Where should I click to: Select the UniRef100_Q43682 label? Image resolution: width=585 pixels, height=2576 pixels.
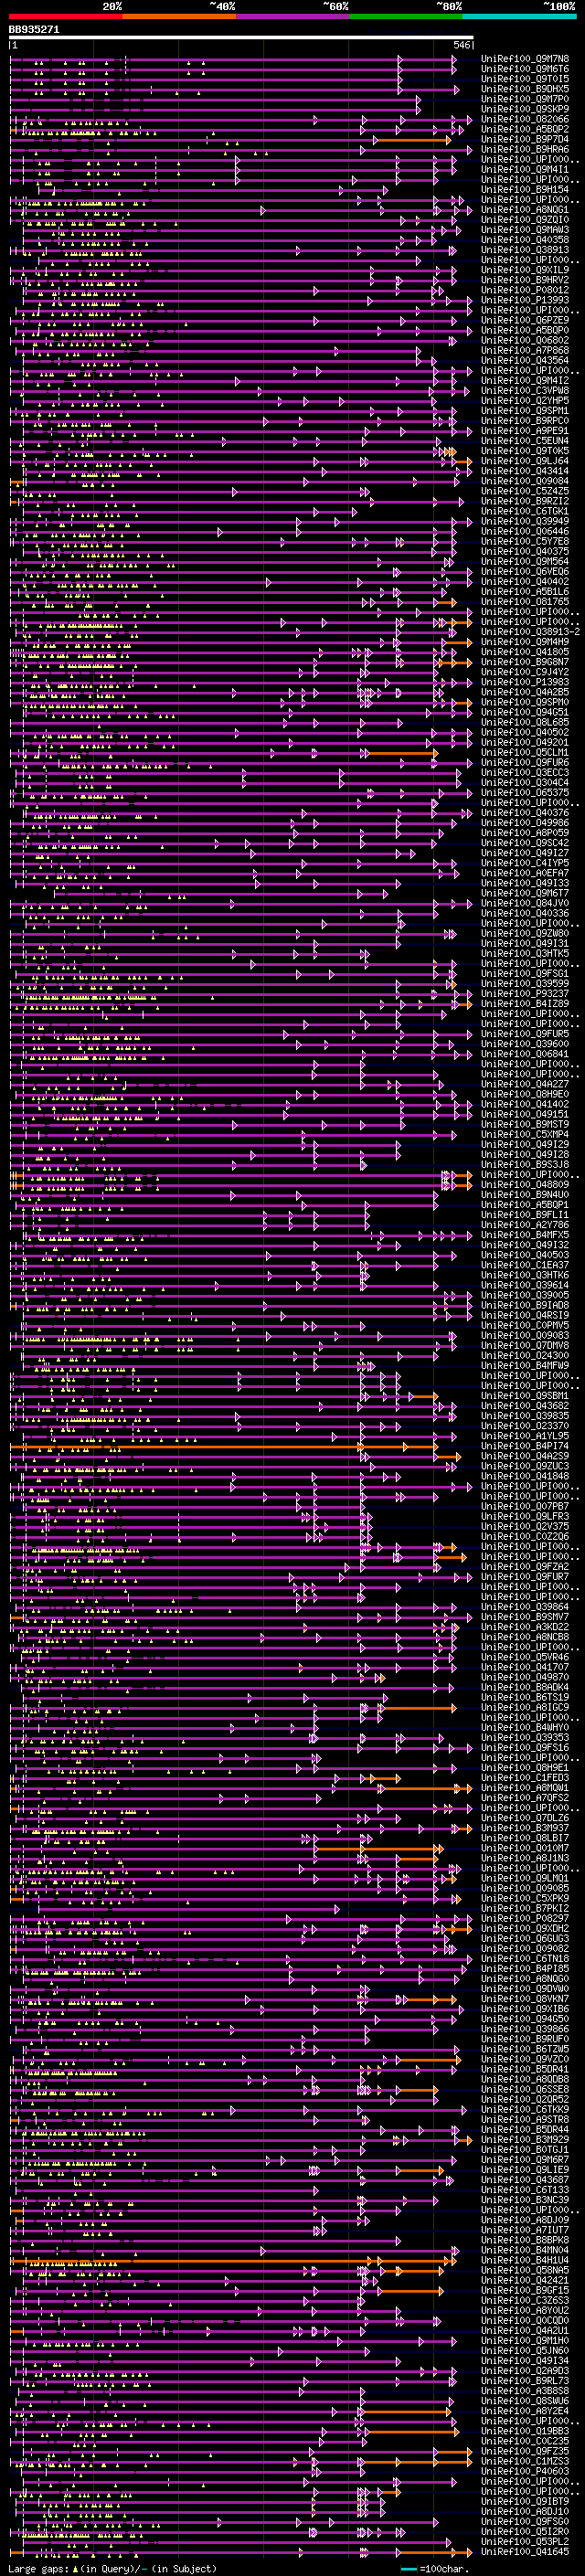525,1406
